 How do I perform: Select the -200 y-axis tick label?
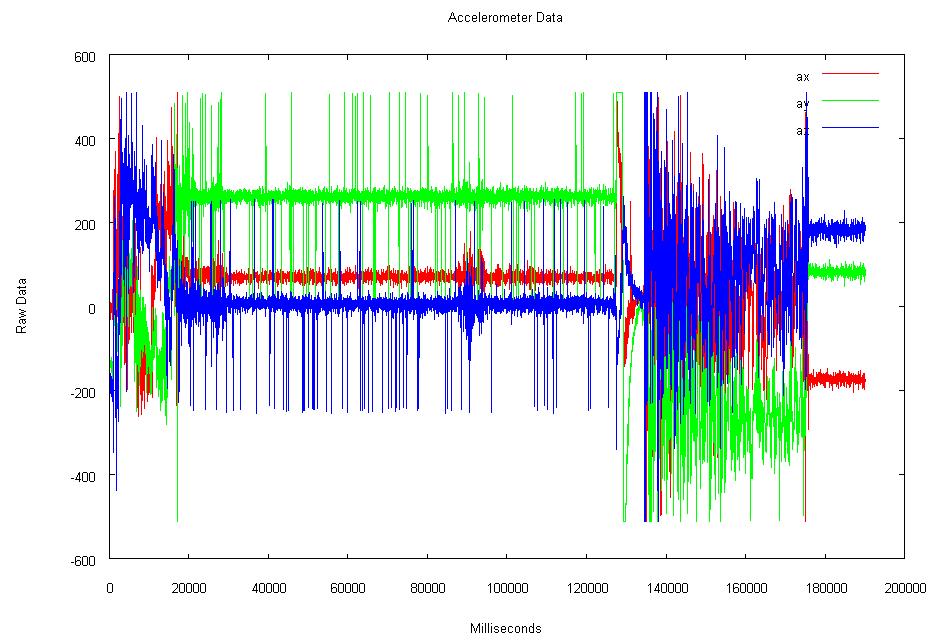click(83, 392)
